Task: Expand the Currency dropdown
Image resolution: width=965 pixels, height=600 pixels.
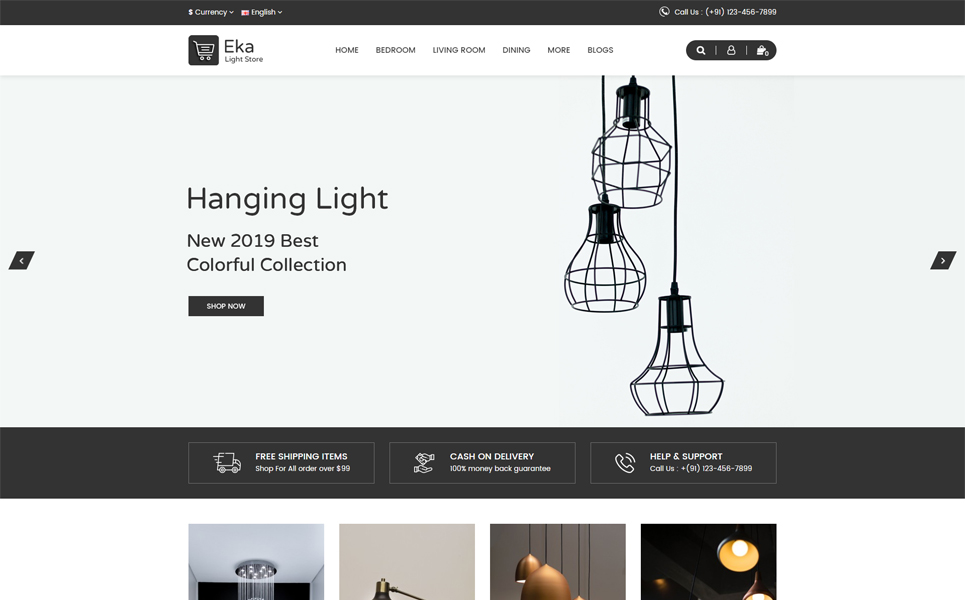Action: click(x=210, y=12)
